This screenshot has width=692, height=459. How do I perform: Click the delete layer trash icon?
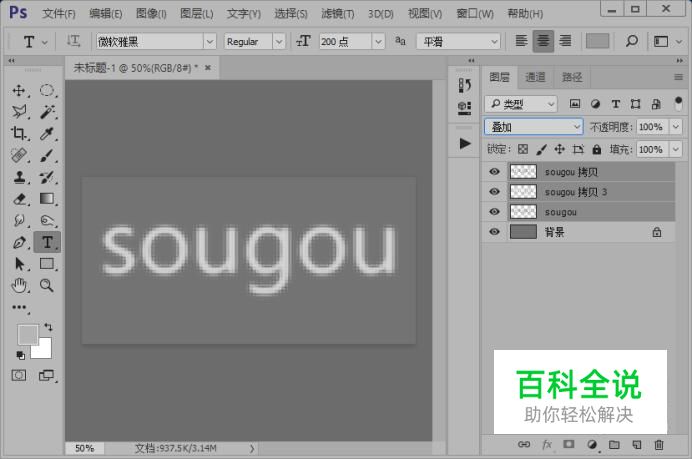click(x=659, y=444)
